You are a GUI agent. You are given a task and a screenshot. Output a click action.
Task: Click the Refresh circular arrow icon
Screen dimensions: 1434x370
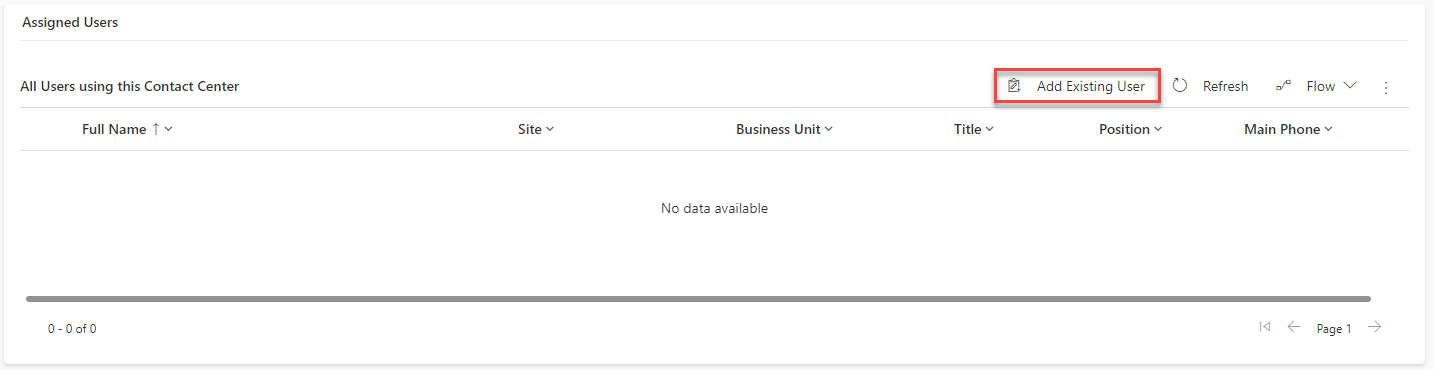click(x=1180, y=86)
